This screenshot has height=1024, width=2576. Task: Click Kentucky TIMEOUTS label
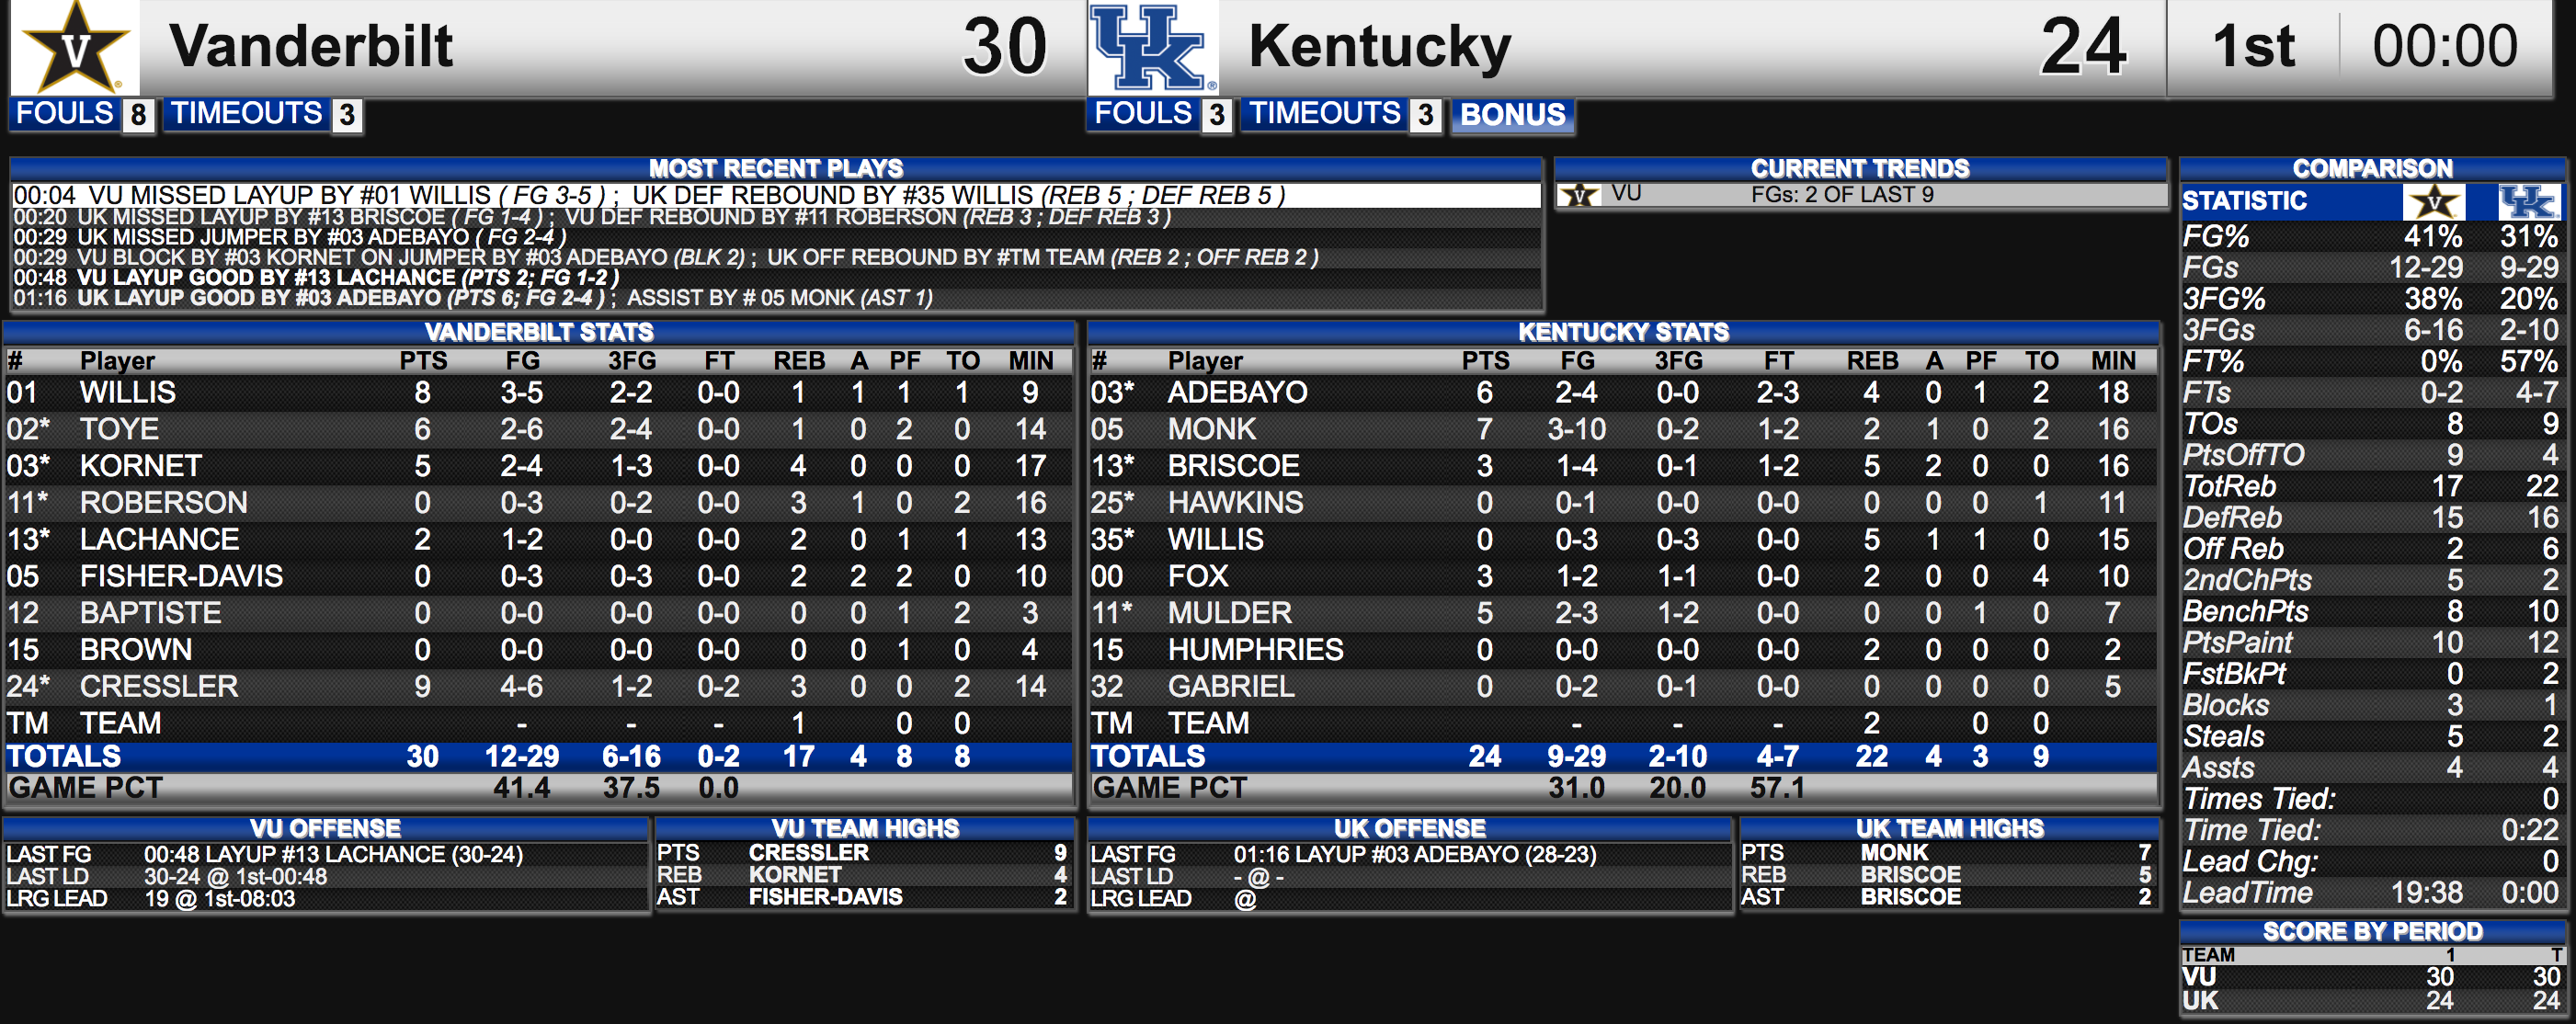pyautogui.click(x=1325, y=113)
